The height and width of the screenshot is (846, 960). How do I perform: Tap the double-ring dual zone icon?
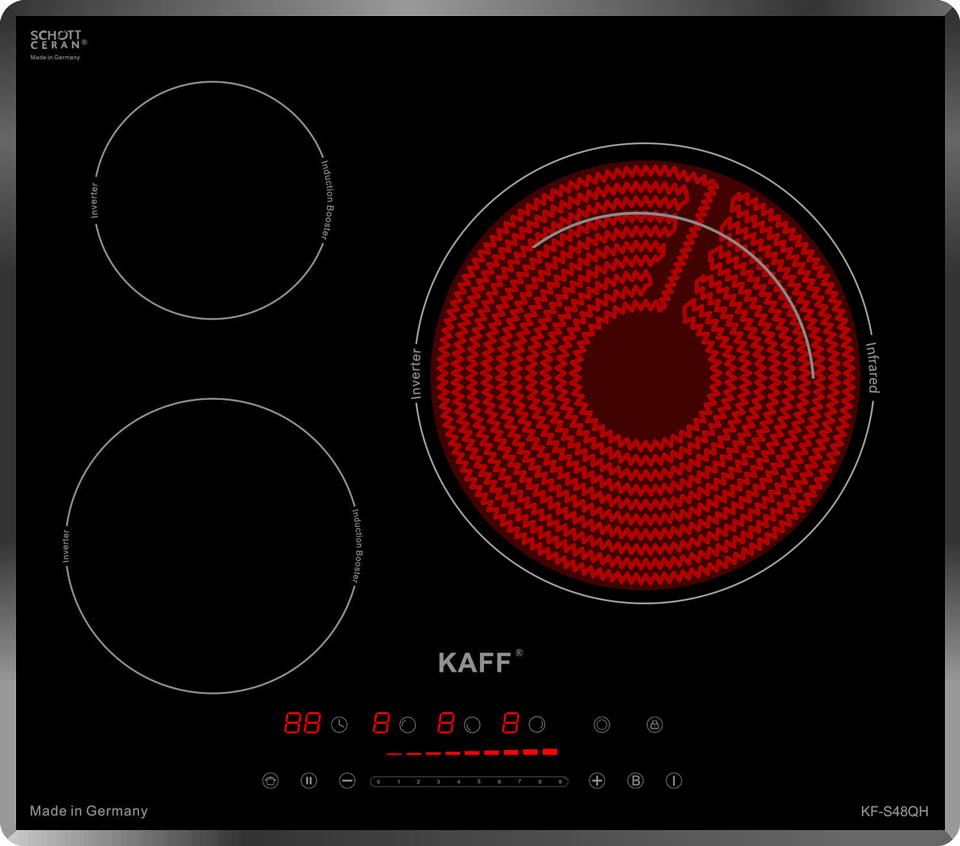[602, 725]
